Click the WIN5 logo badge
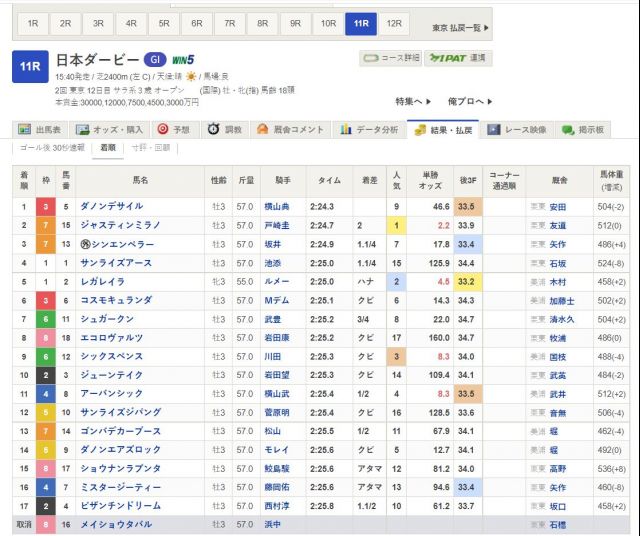 183,60
